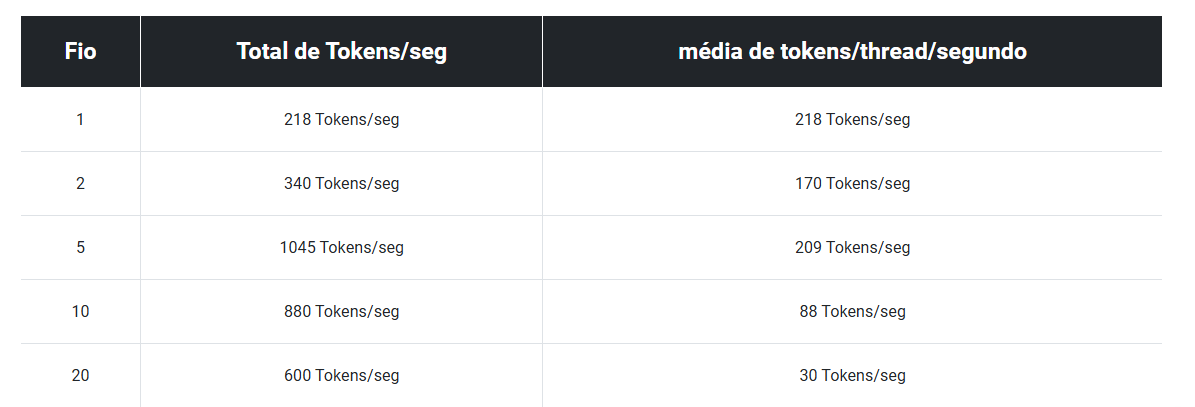Click total 218 Tokens/seg in second column
The image size is (1195, 407).
click(341, 120)
